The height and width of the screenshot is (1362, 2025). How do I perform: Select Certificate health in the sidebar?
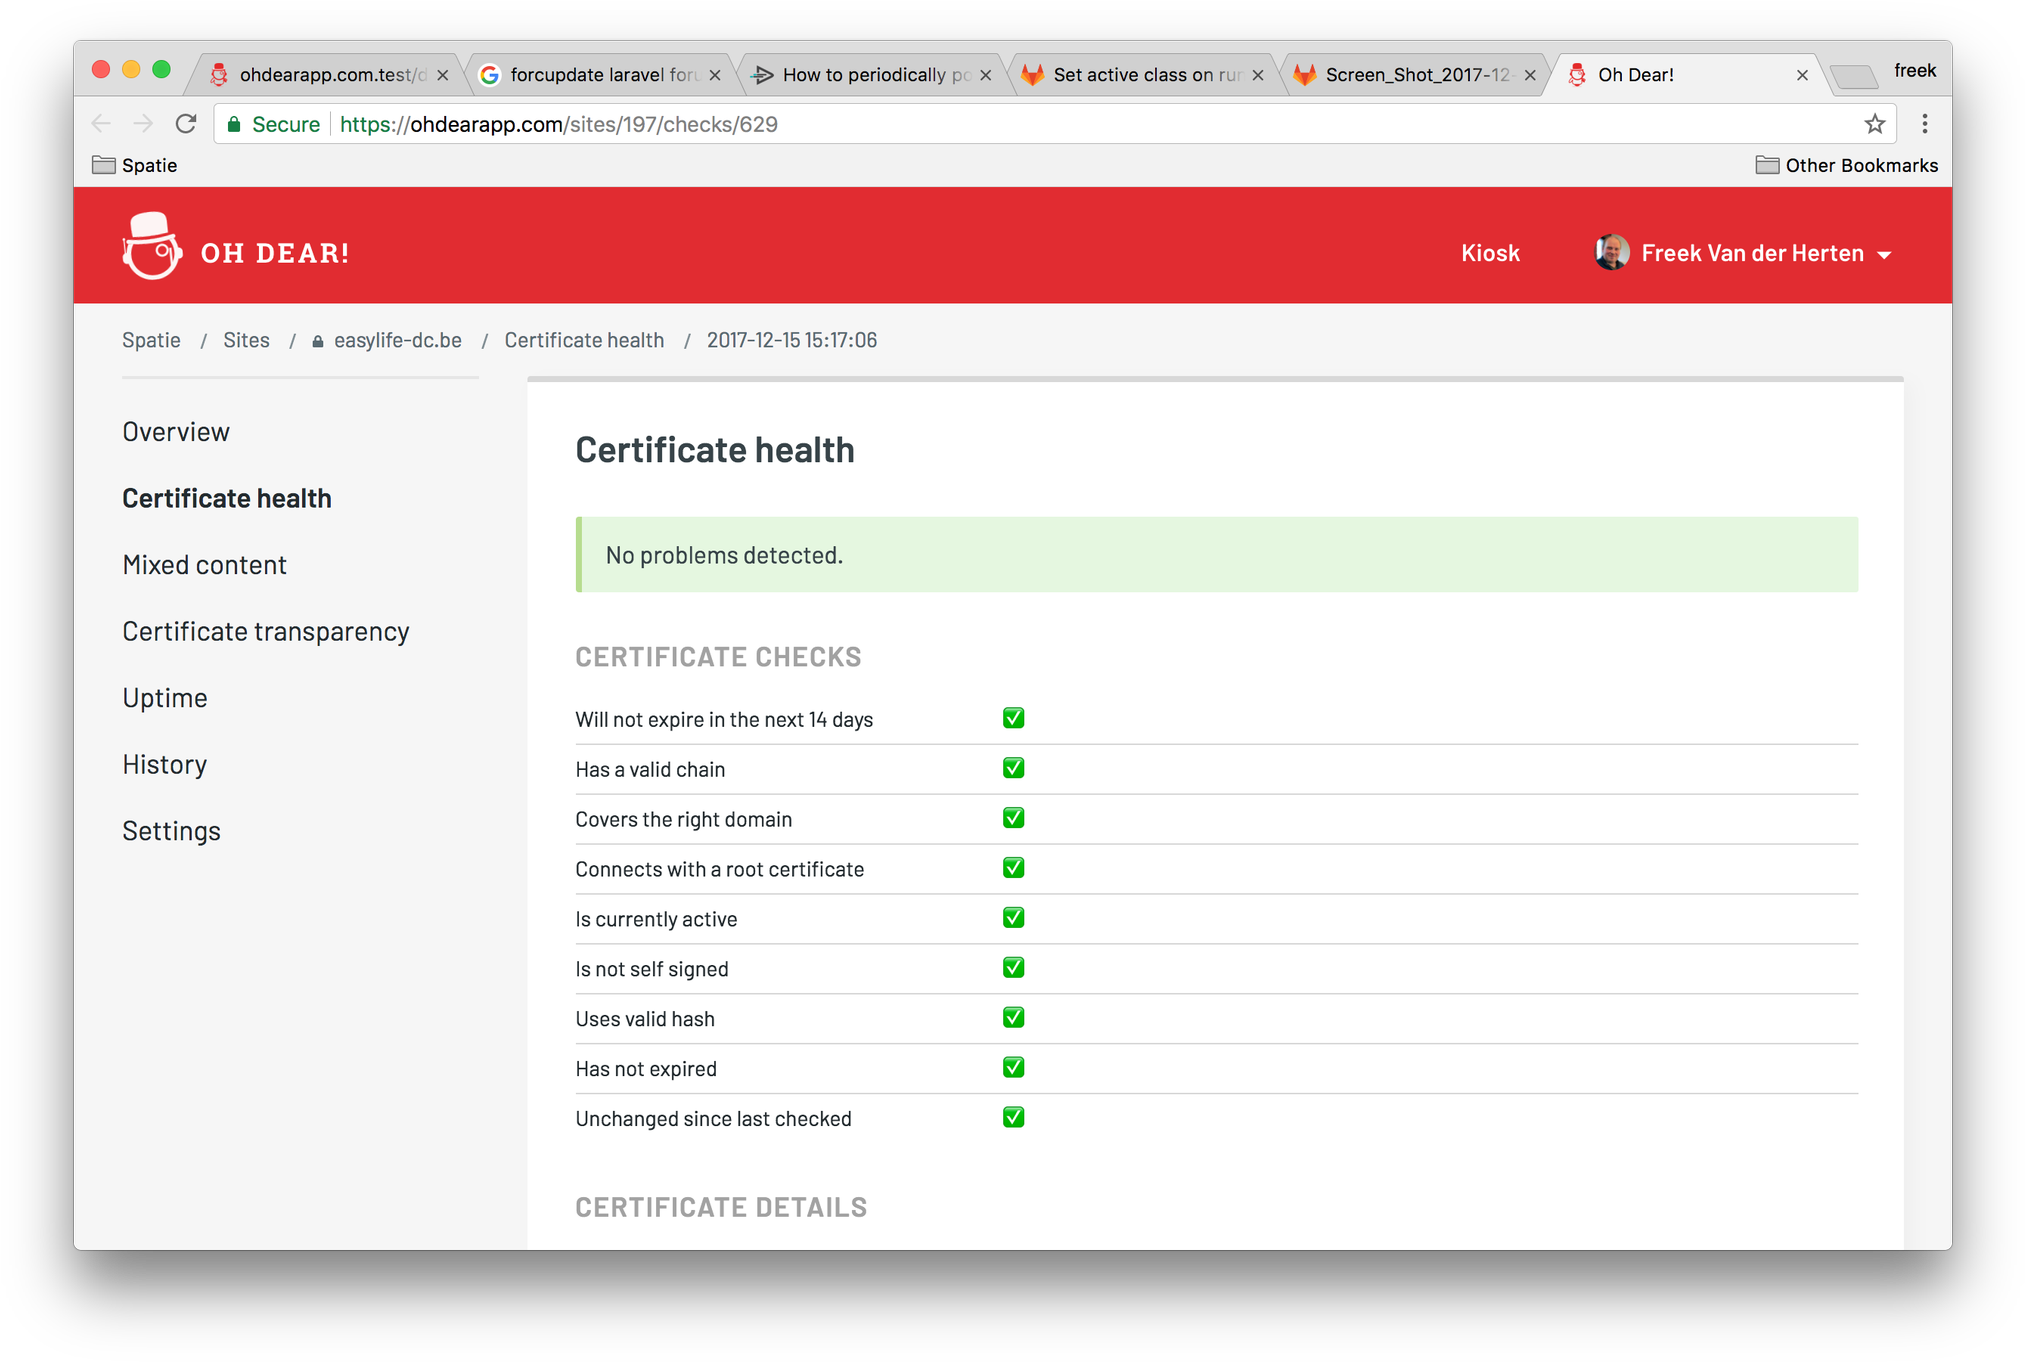227,498
